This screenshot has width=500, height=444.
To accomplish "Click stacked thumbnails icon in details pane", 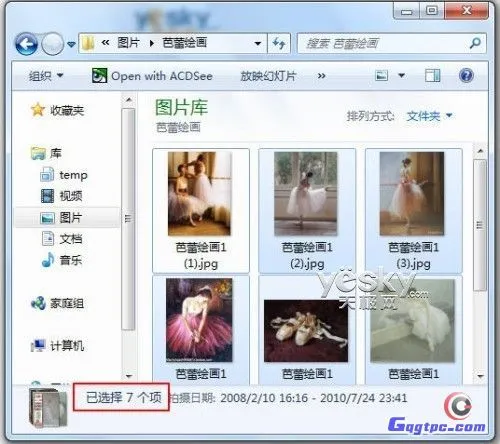I will [49, 407].
